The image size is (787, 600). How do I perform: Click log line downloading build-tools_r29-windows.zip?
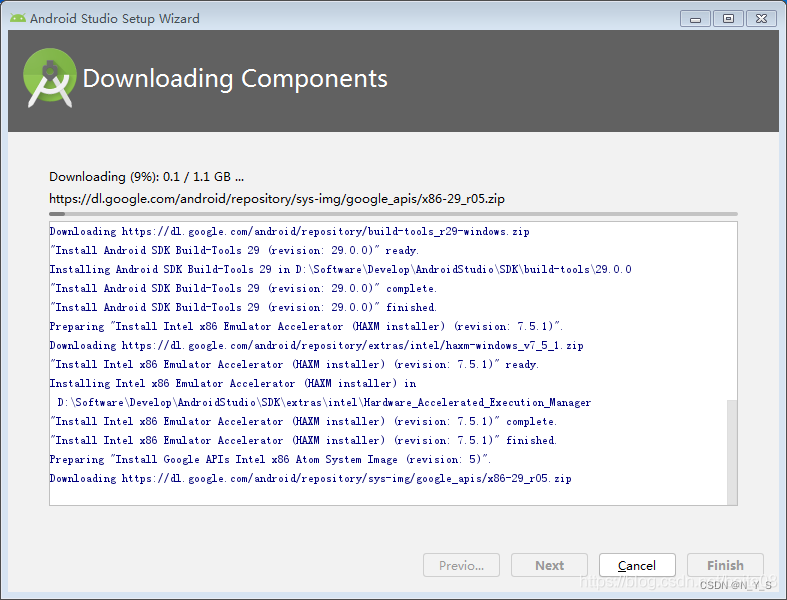tap(289, 231)
